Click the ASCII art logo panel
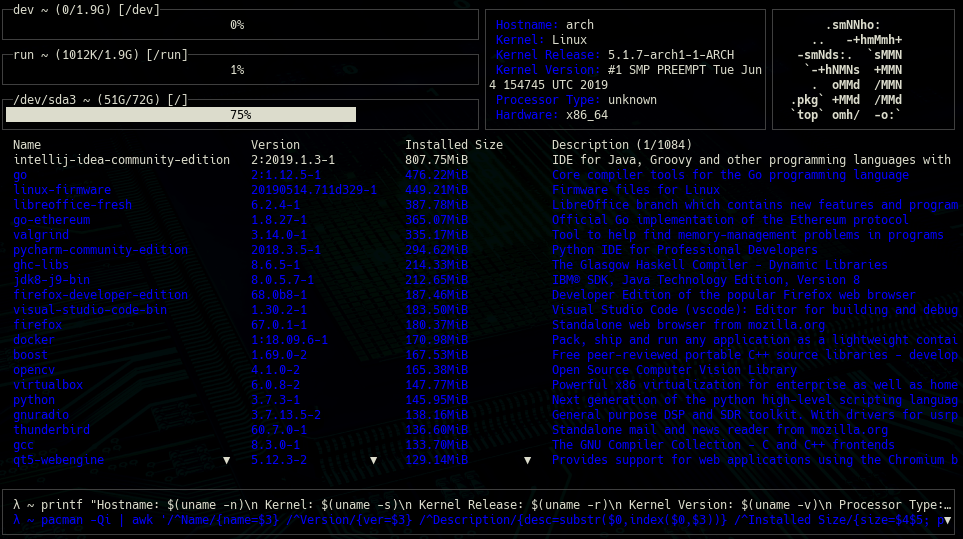Screen dimensions: 963x539 pyautogui.click(x=864, y=70)
